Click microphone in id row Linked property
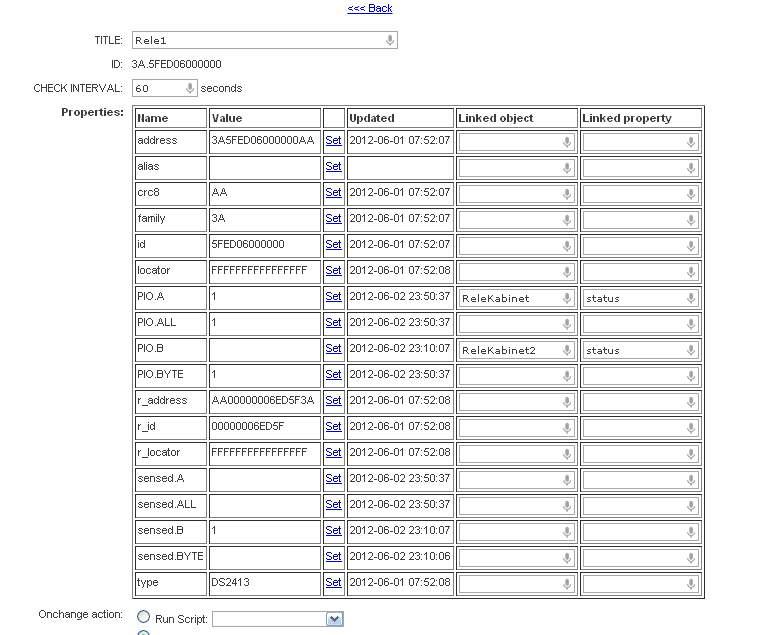Viewport: 762px width, 635px height. pos(691,246)
